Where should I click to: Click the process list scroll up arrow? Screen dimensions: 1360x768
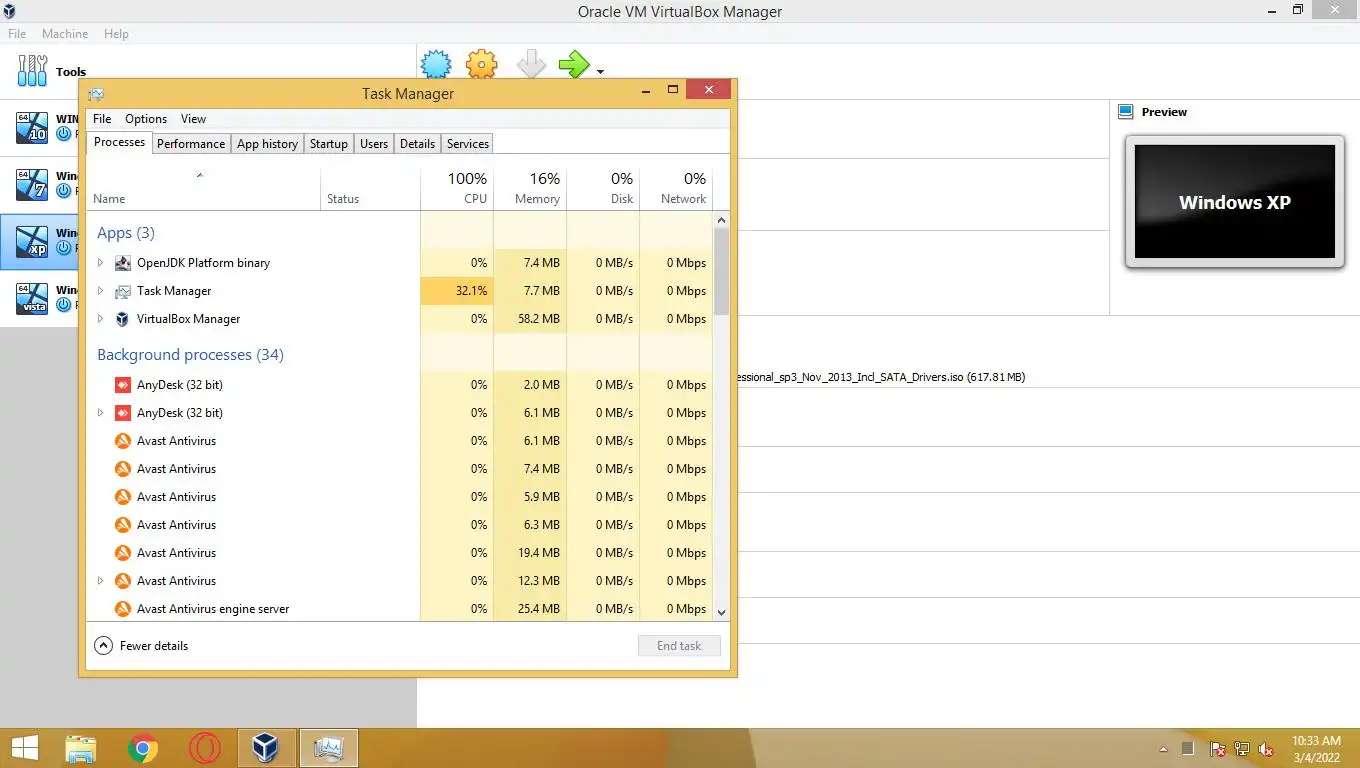point(722,220)
